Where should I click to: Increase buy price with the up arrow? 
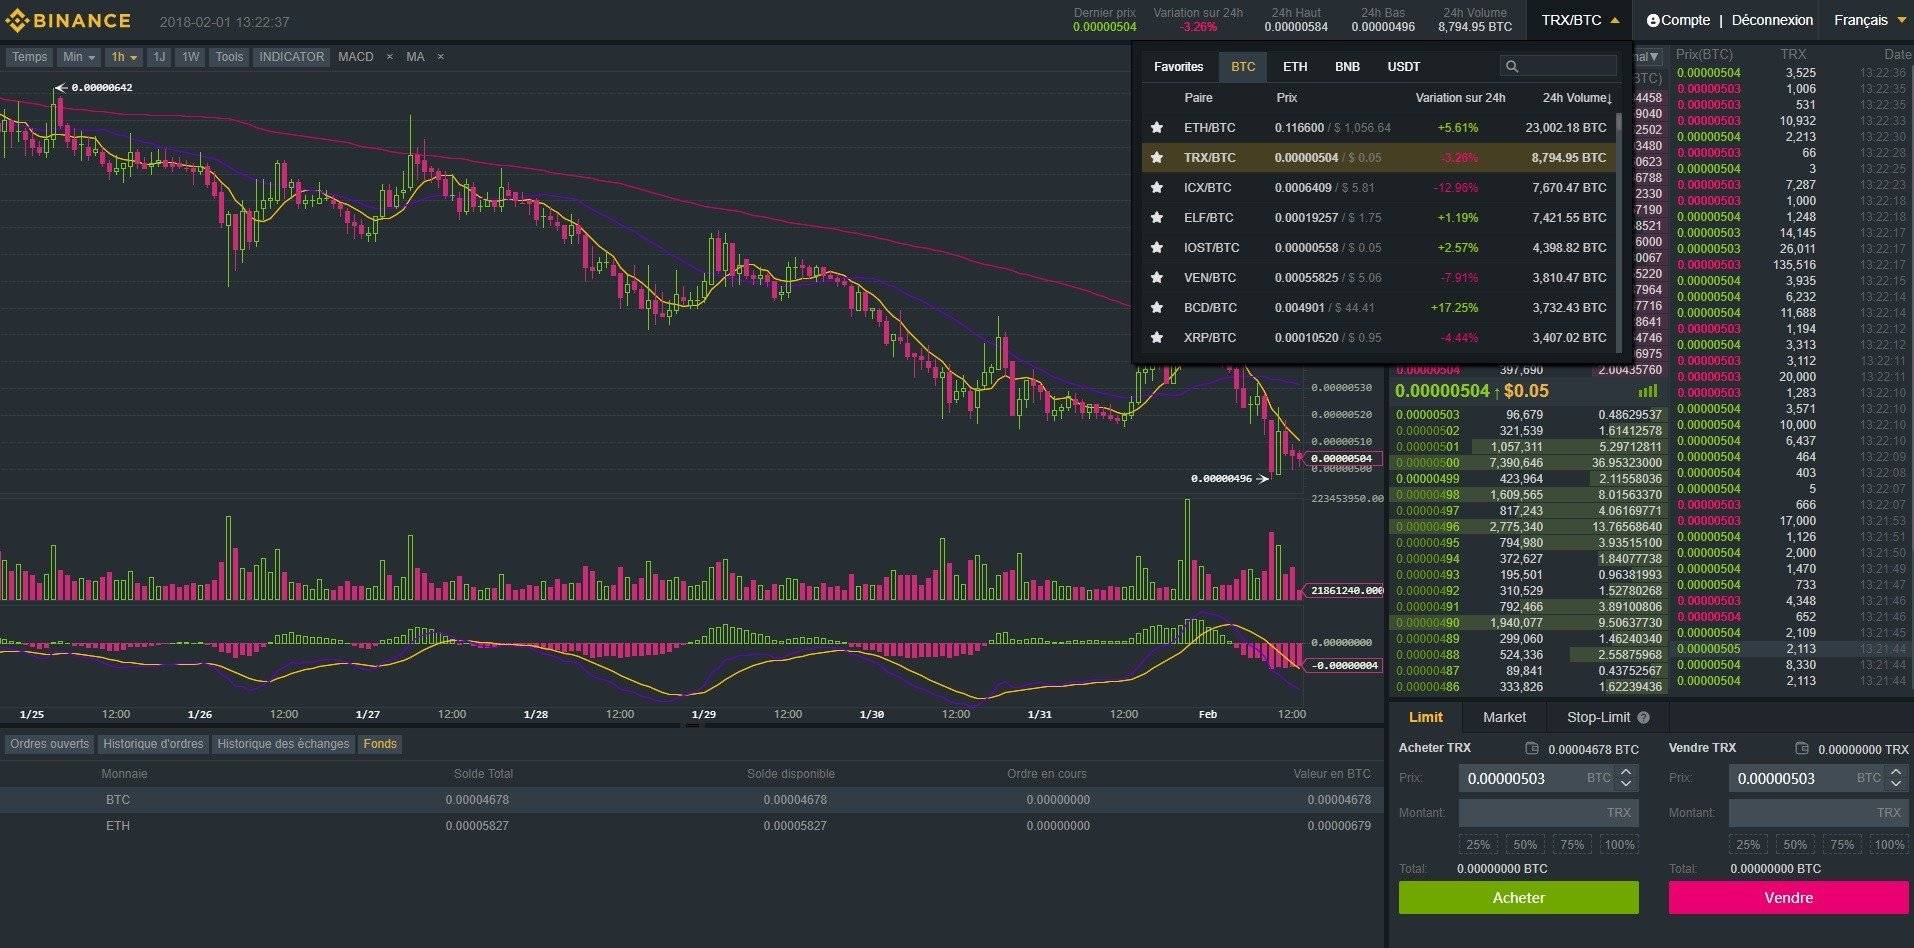pyautogui.click(x=1626, y=772)
